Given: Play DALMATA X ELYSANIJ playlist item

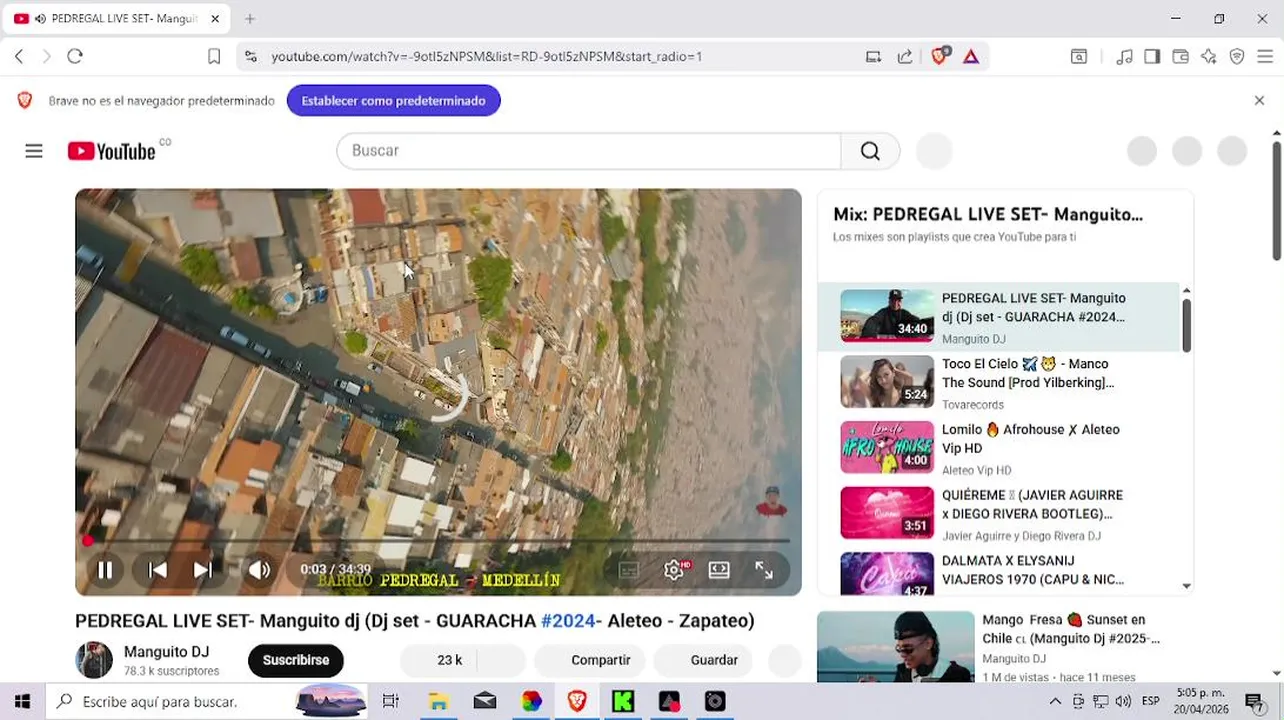Looking at the screenshot, I should tap(999, 573).
